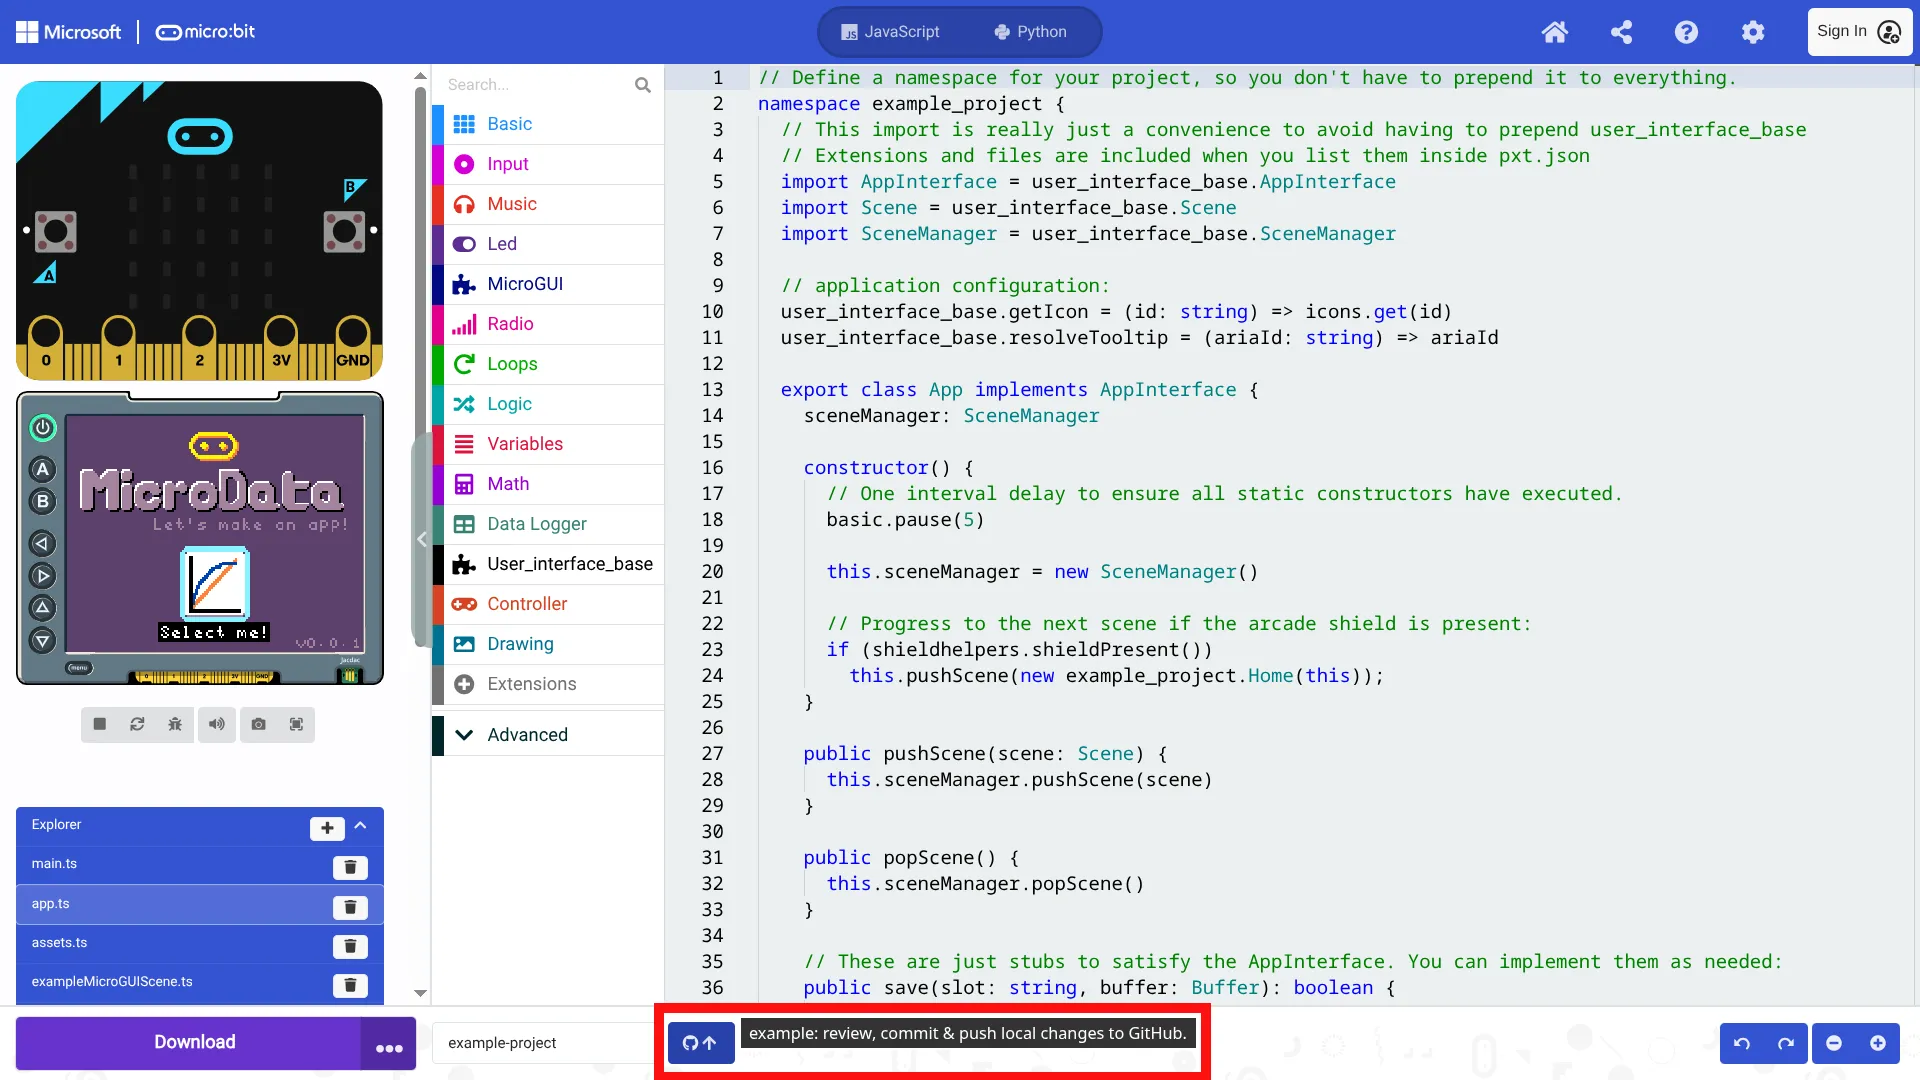Open the Radio category
This screenshot has width=1920, height=1080.
(548, 324)
